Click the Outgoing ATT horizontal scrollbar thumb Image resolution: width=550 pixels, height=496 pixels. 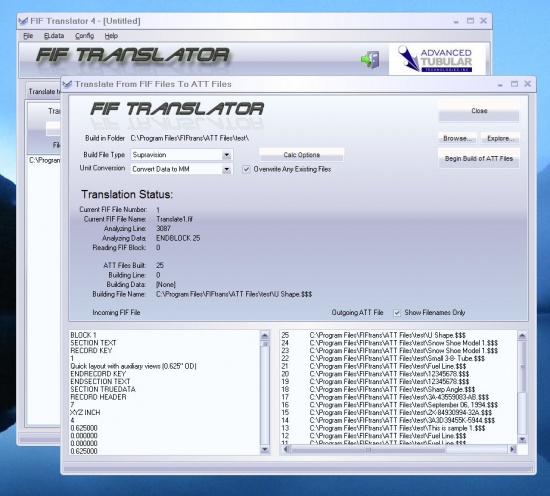368,449
